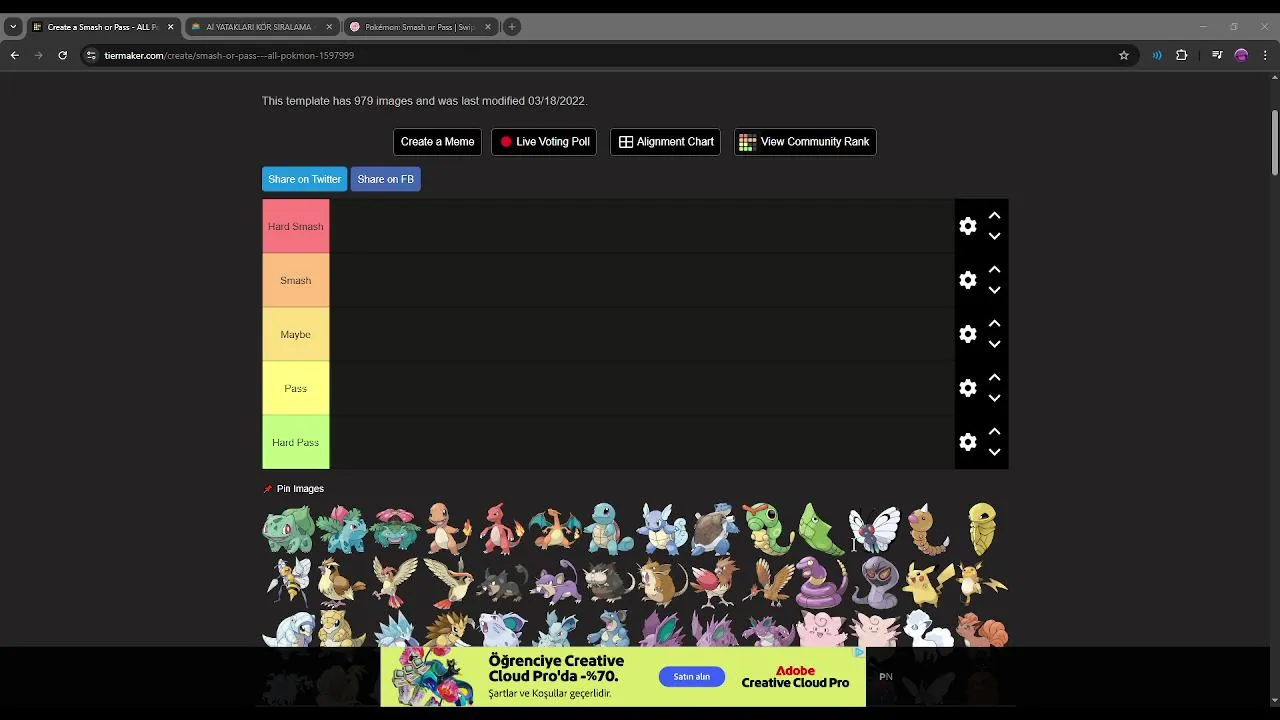Open the browser profile avatar
The height and width of the screenshot is (720, 1280).
pyautogui.click(x=1241, y=55)
